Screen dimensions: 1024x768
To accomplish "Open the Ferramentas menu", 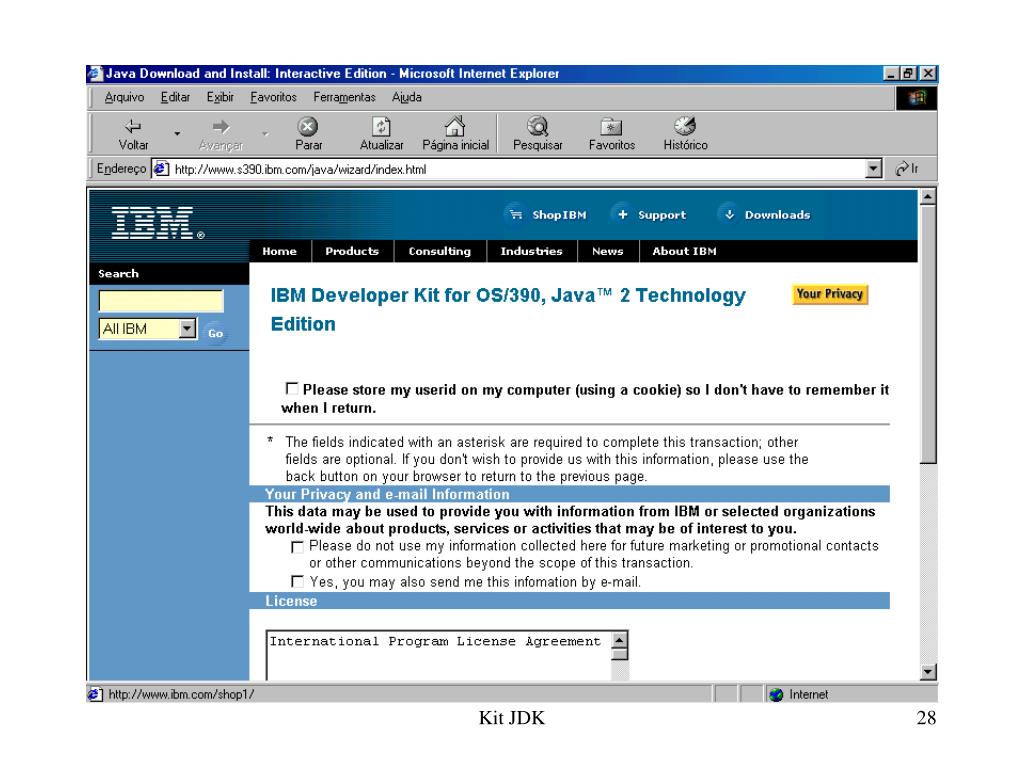I will [x=344, y=97].
